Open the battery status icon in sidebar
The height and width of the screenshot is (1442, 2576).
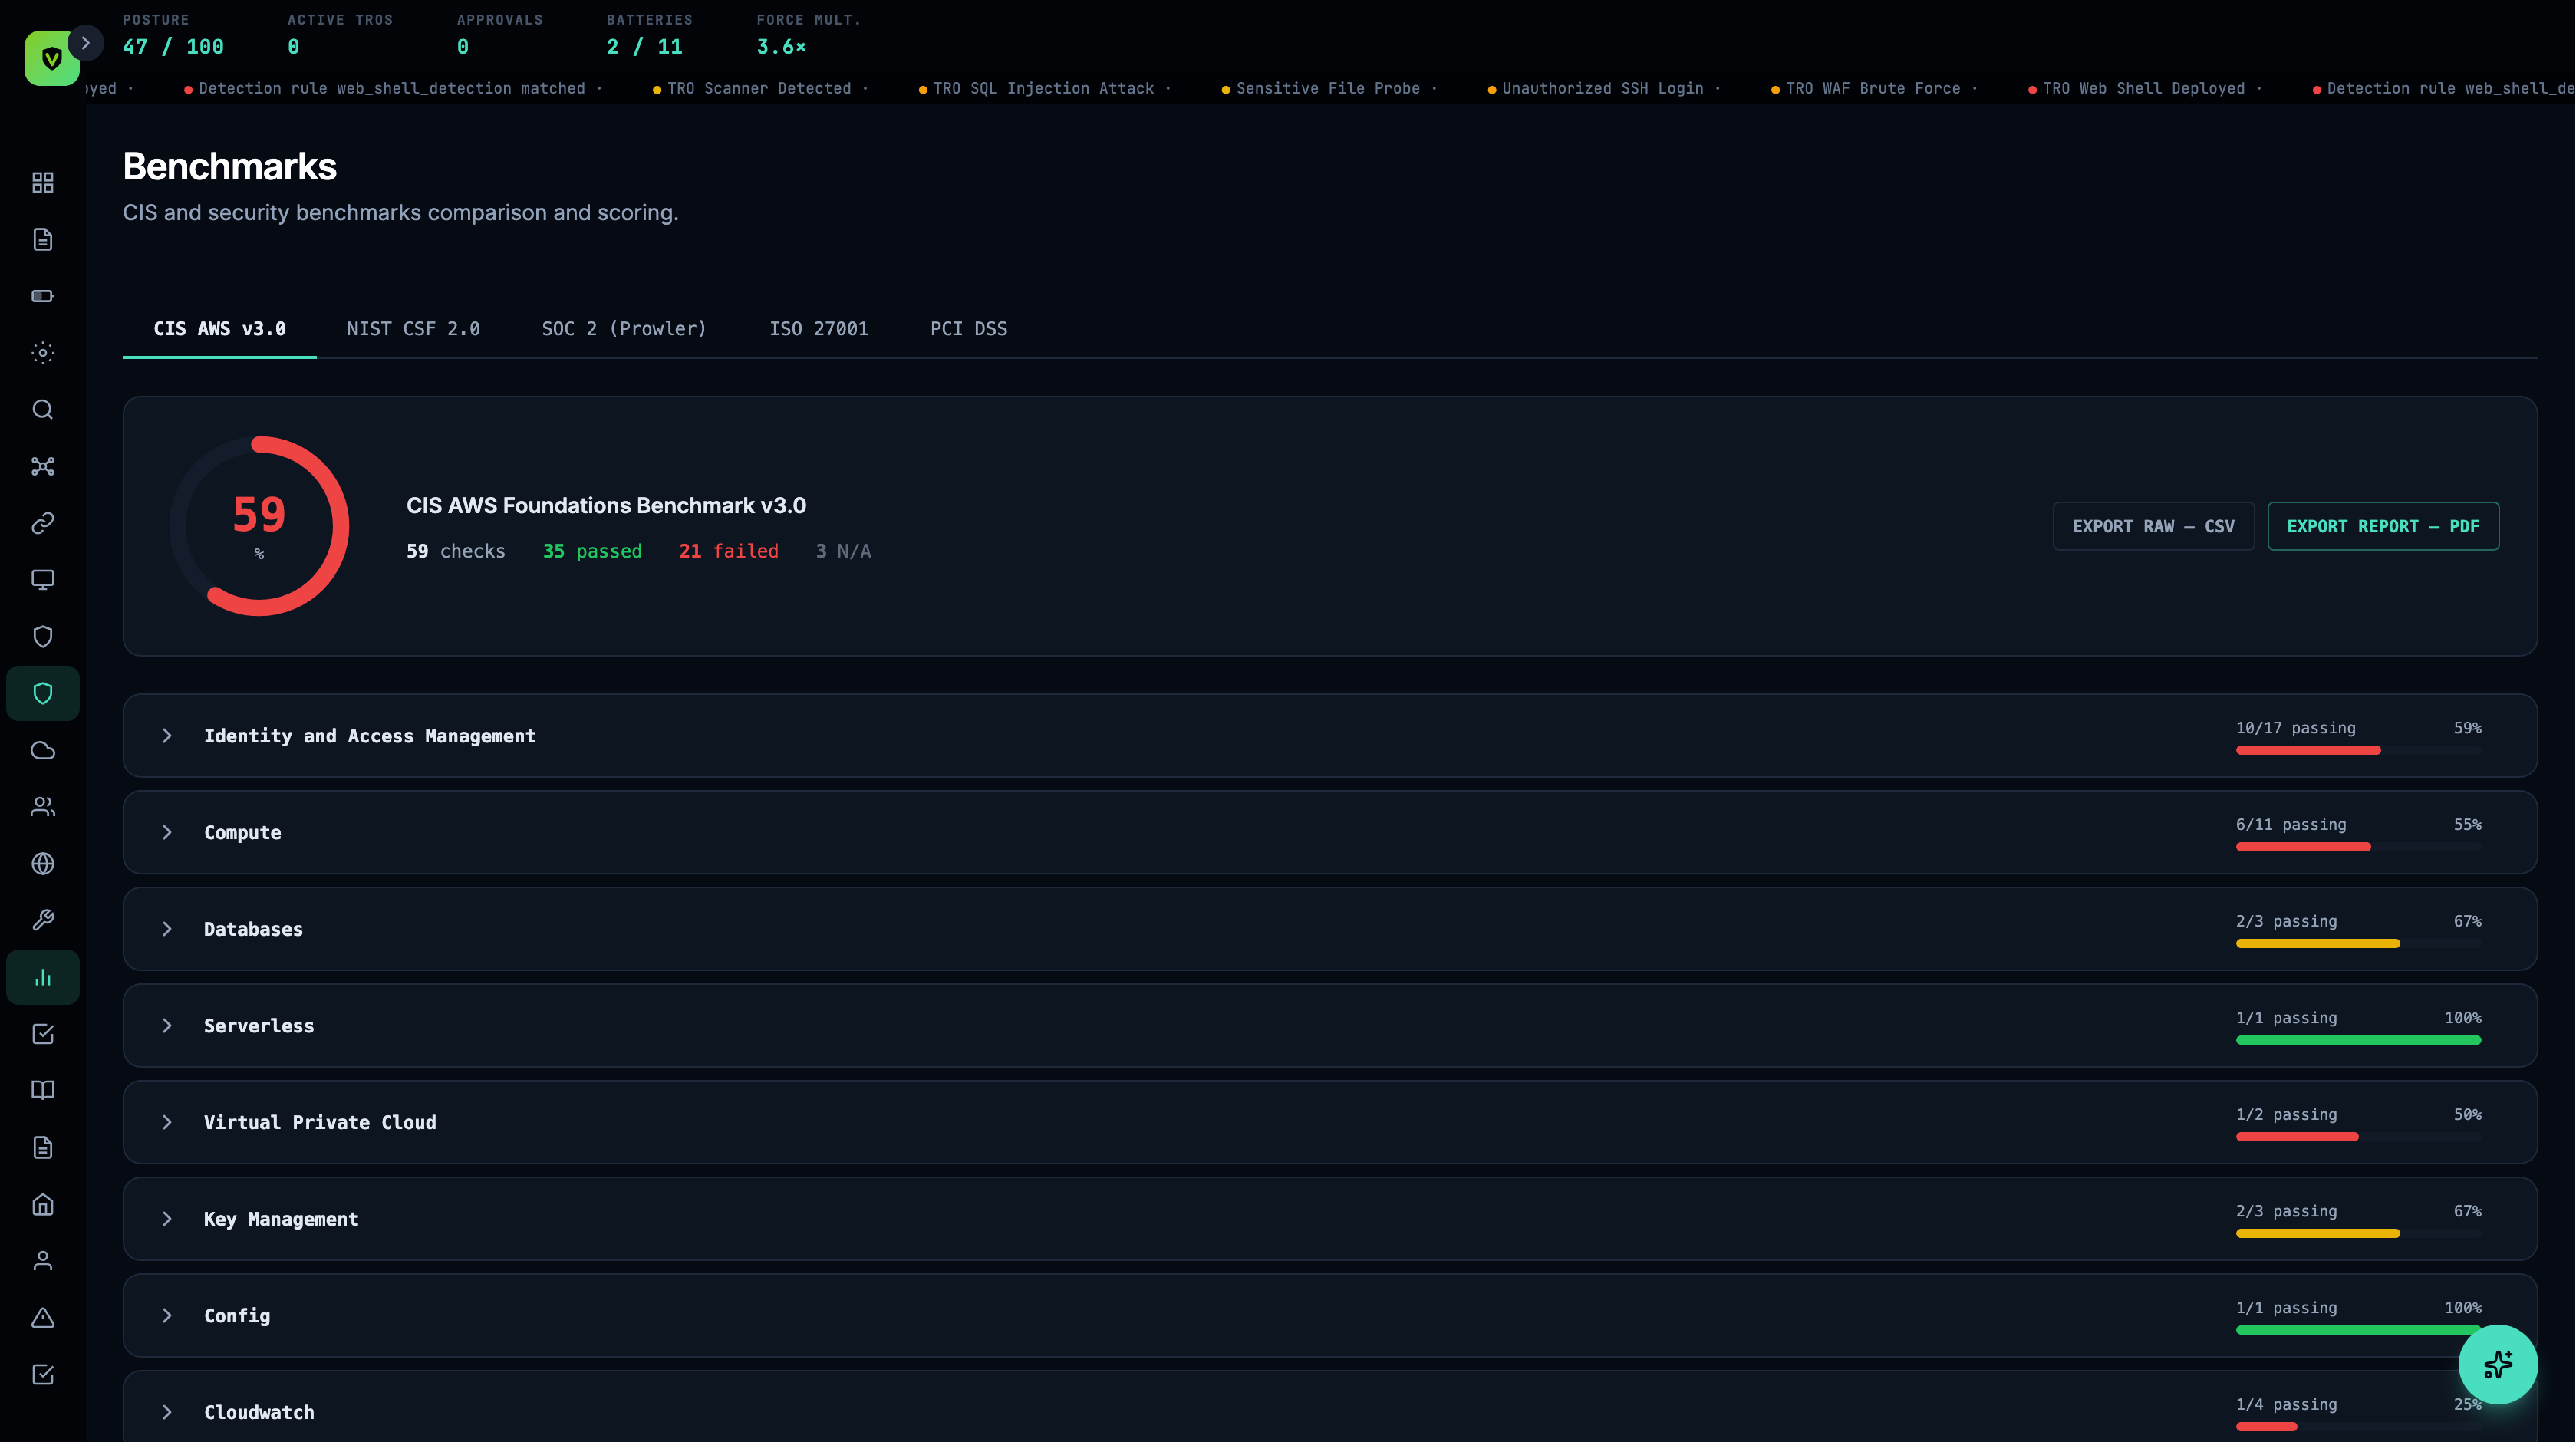click(42, 295)
